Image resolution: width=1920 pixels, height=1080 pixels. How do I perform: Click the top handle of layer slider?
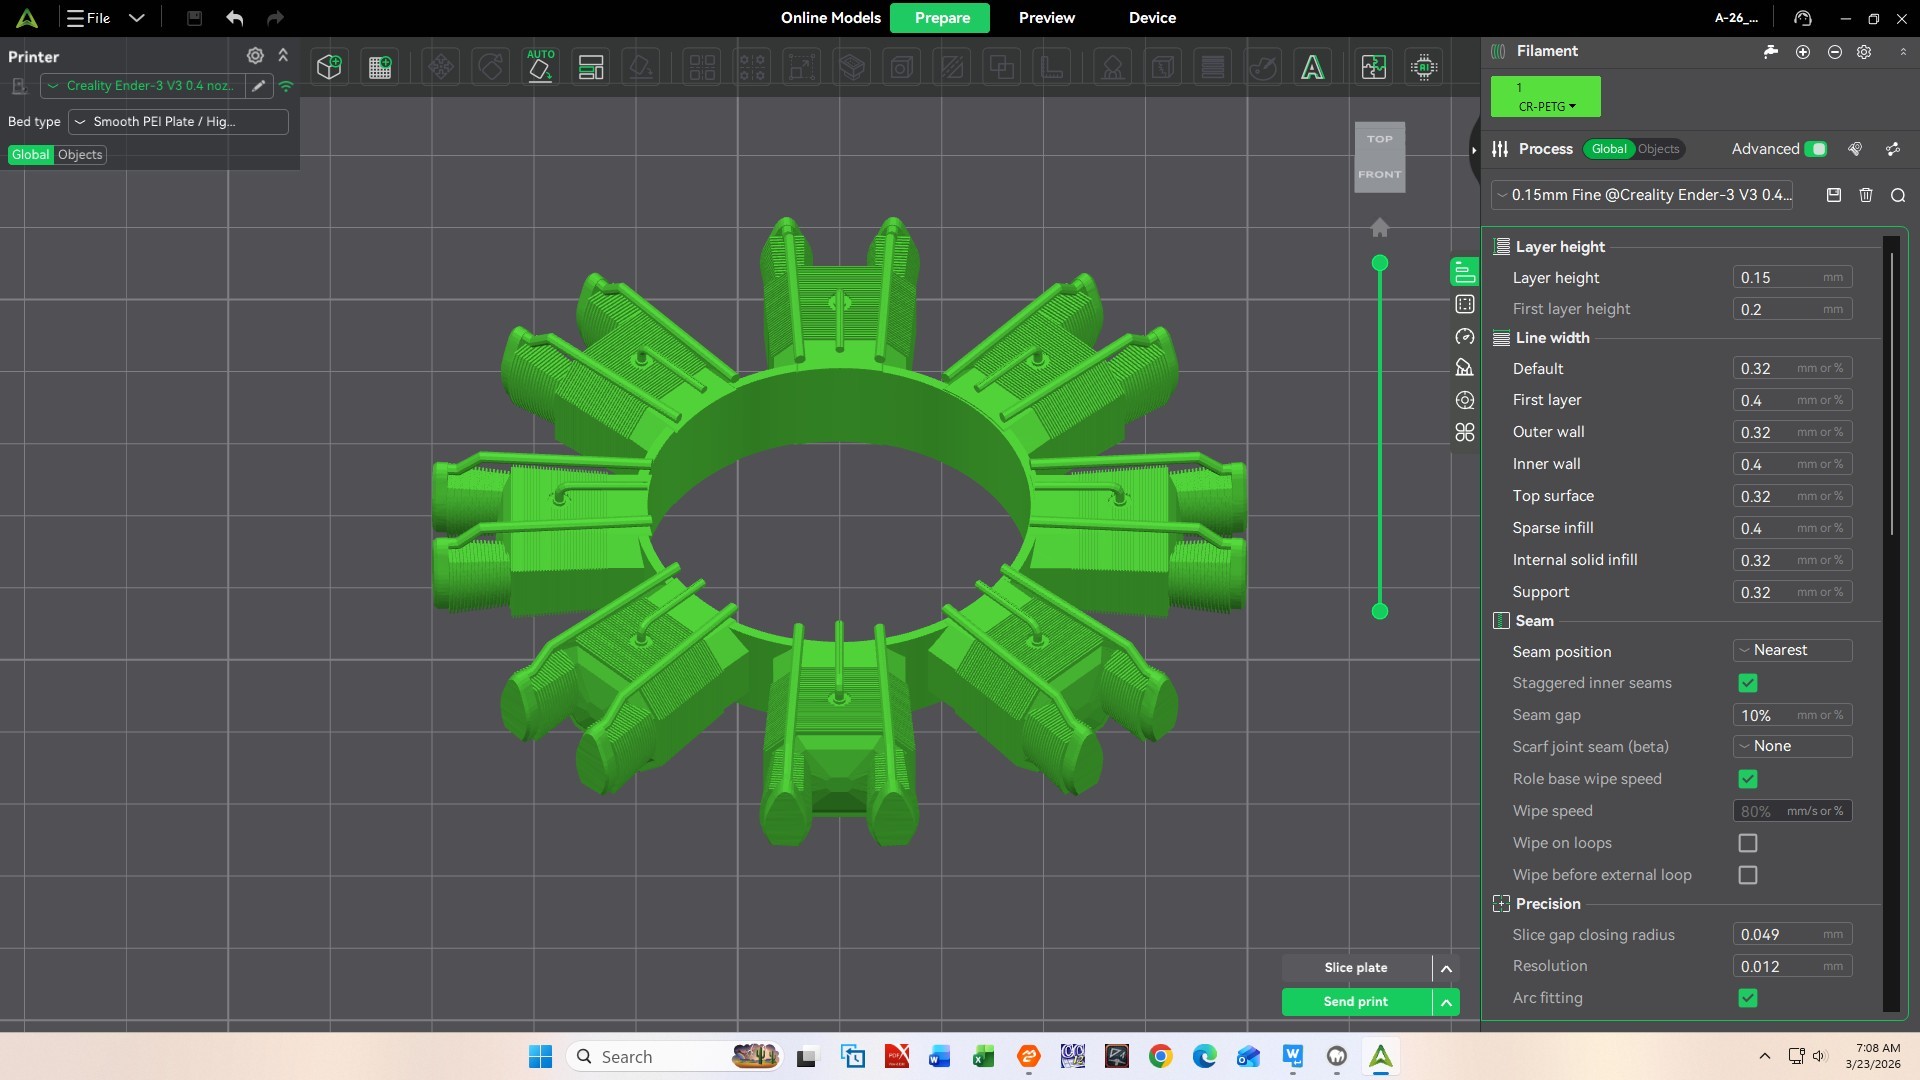coord(1380,263)
